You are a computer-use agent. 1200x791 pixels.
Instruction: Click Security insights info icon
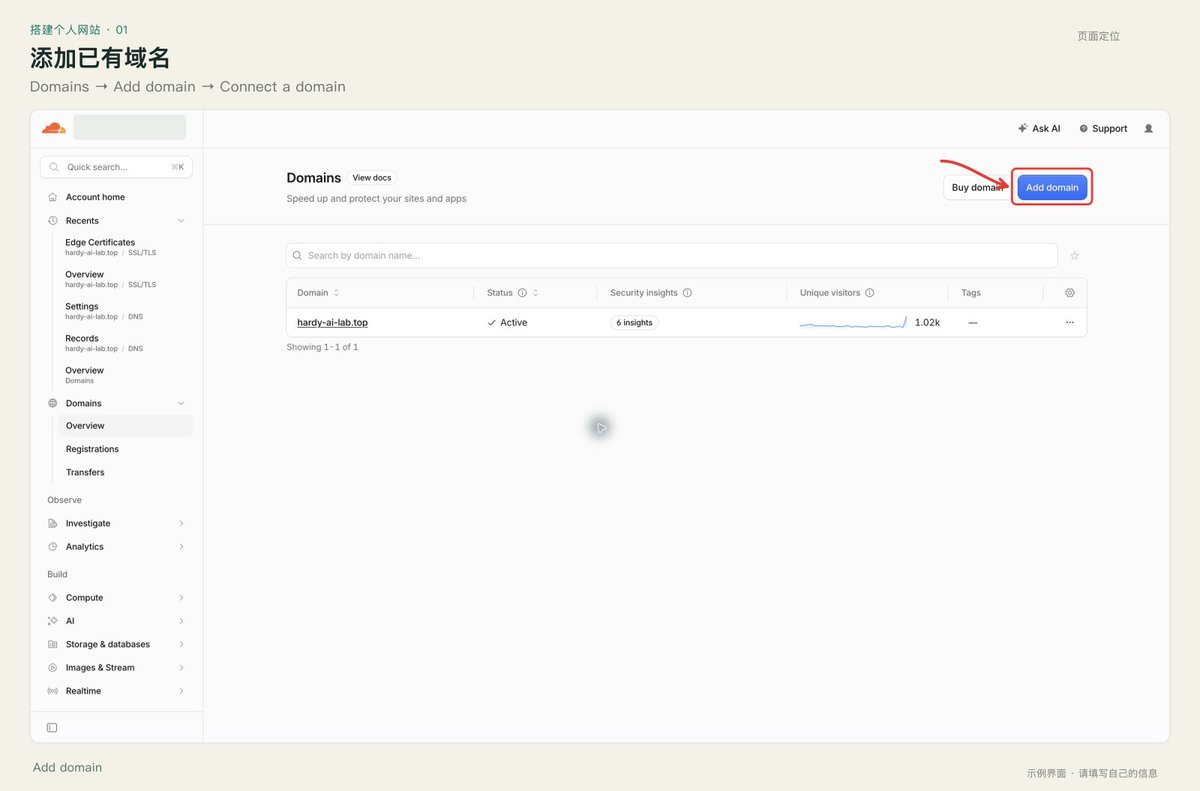[x=687, y=293]
